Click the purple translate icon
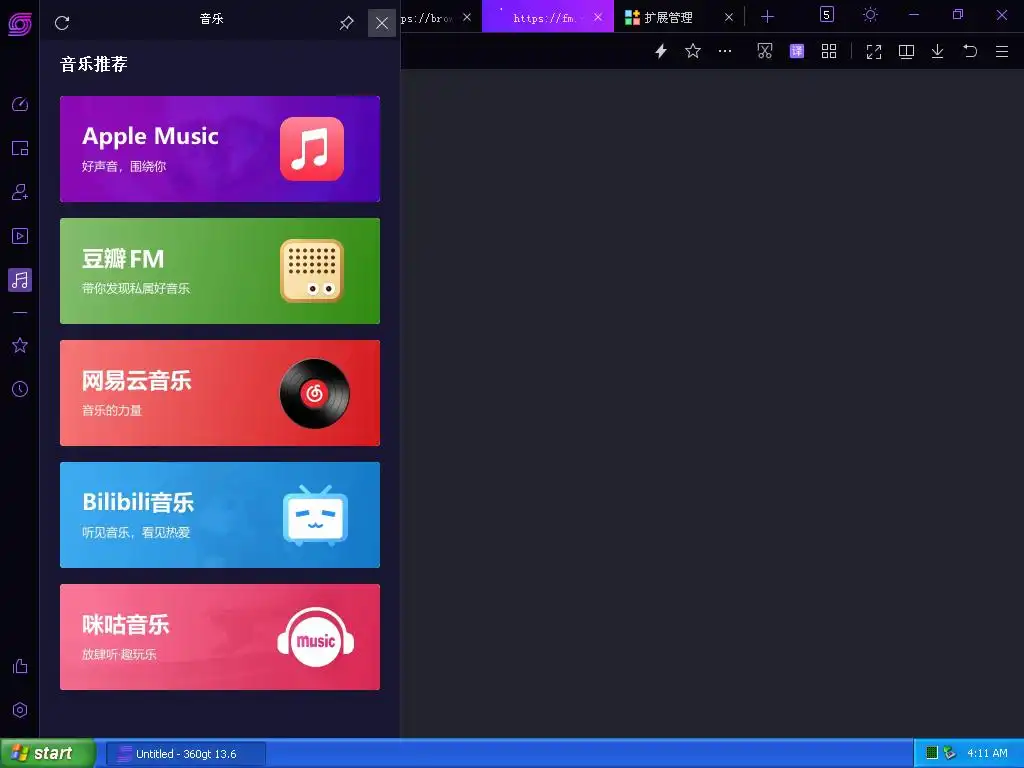Viewport: 1024px width, 768px height. [797, 51]
